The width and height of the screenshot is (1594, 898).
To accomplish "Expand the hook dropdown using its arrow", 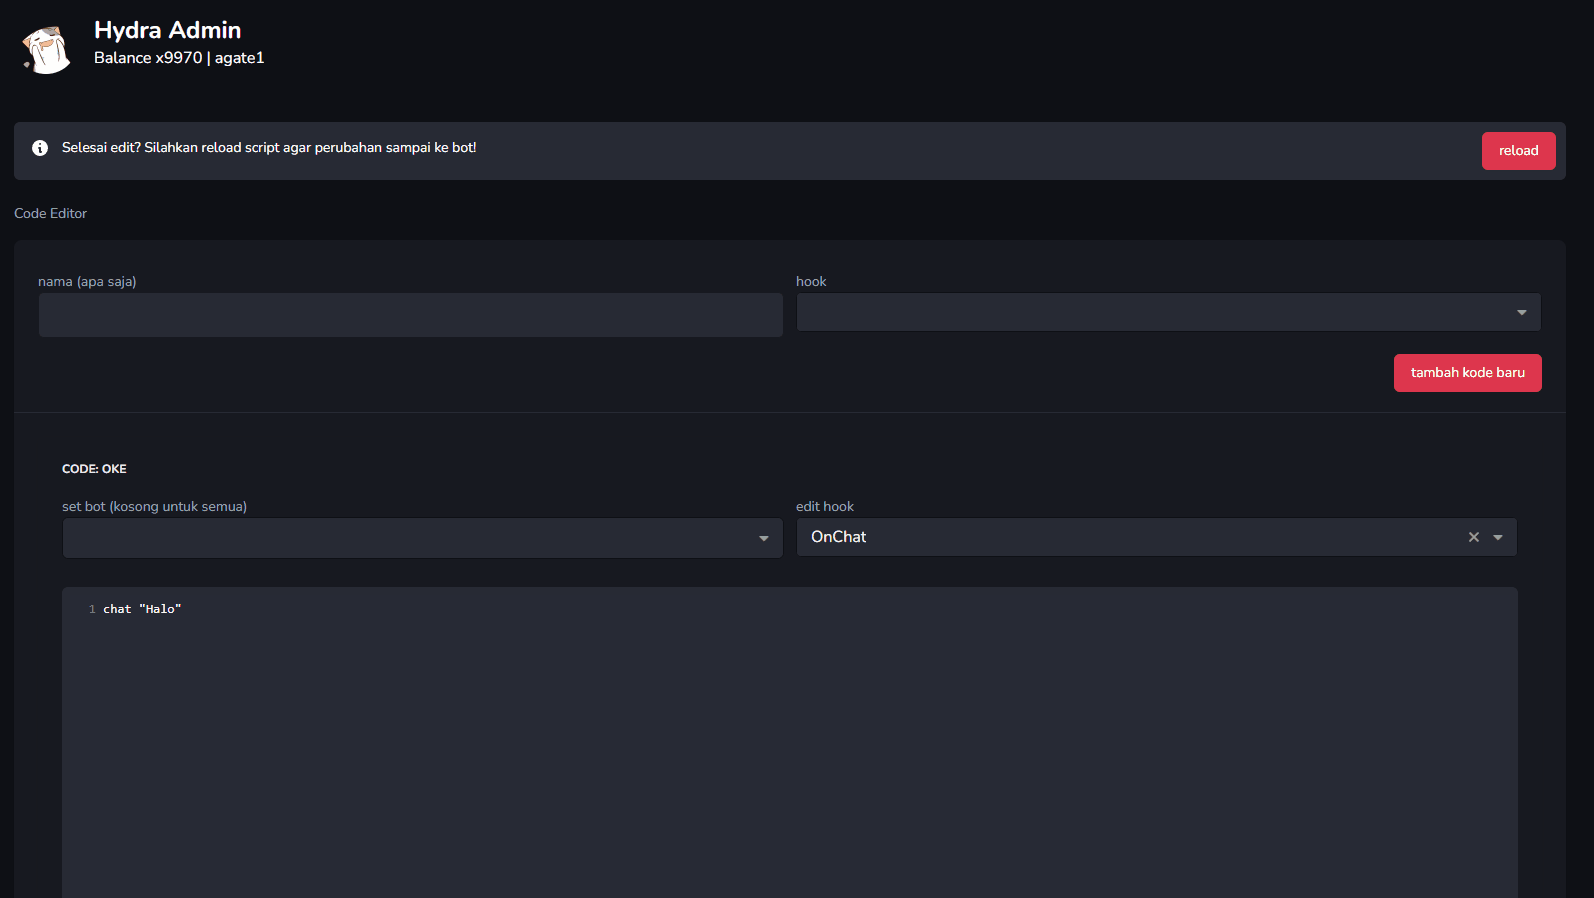I will click(x=1521, y=313).
